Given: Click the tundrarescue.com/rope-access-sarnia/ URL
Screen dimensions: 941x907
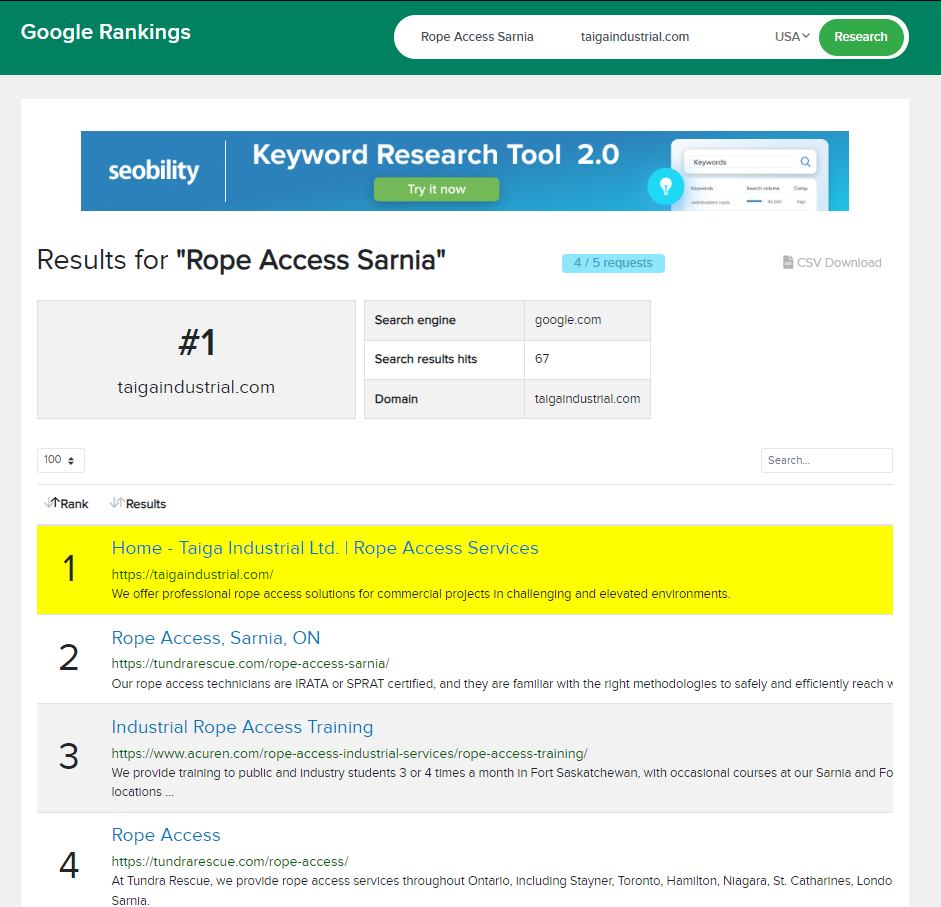Looking at the screenshot, I should tap(250, 663).
